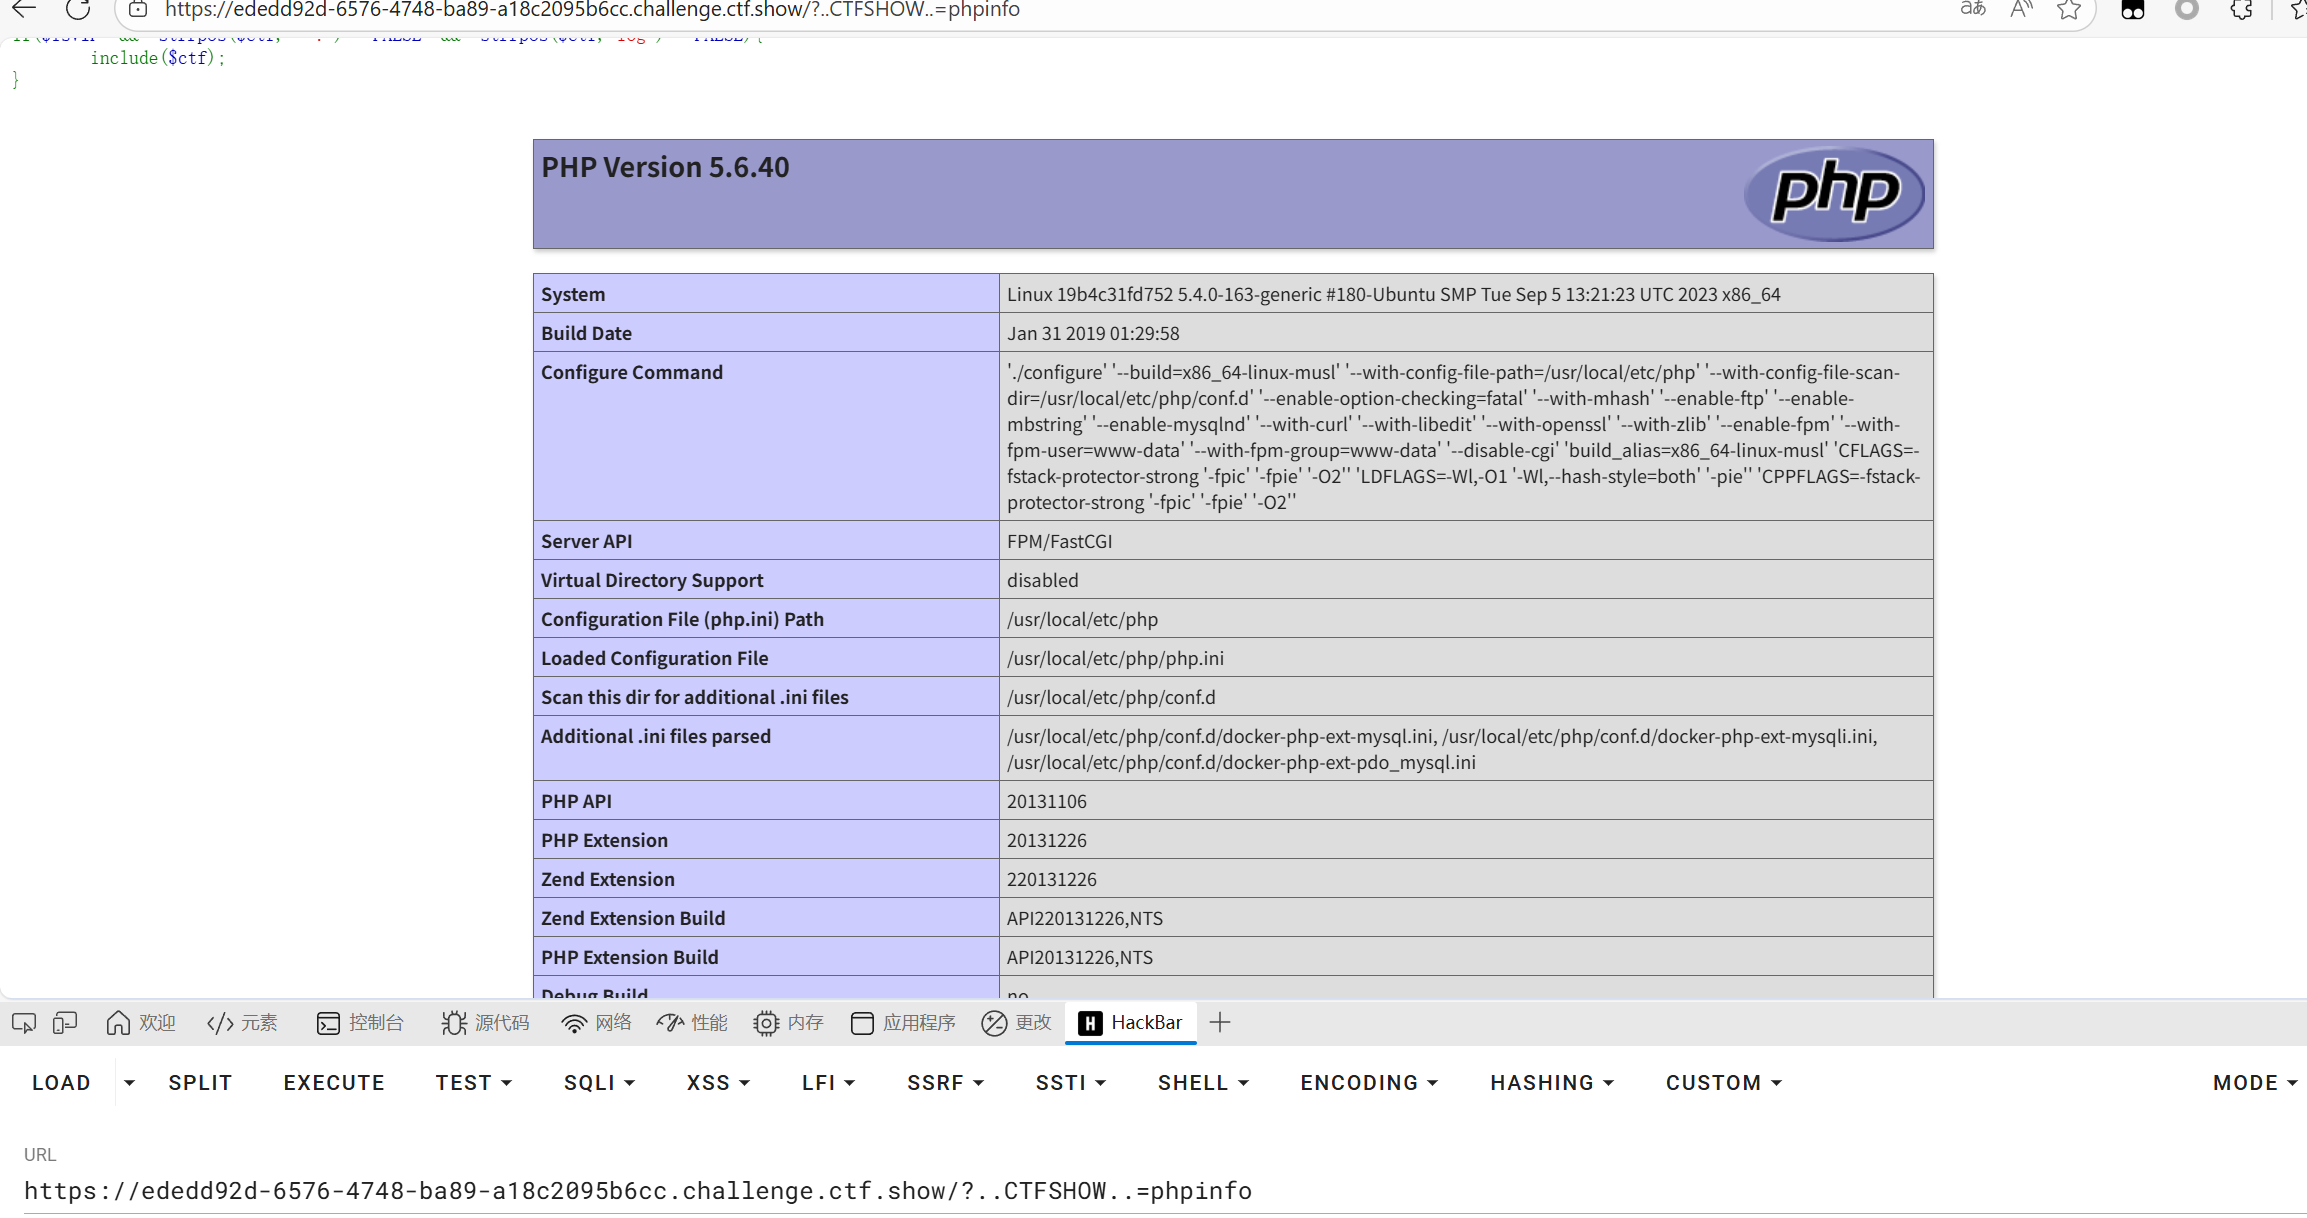The image size is (2307, 1218).
Task: Switch to the 控制台 console tab
Action: pos(360,1023)
